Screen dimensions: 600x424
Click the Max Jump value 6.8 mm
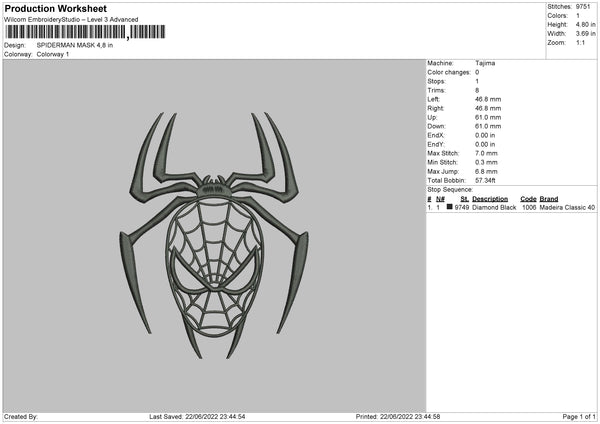click(486, 171)
